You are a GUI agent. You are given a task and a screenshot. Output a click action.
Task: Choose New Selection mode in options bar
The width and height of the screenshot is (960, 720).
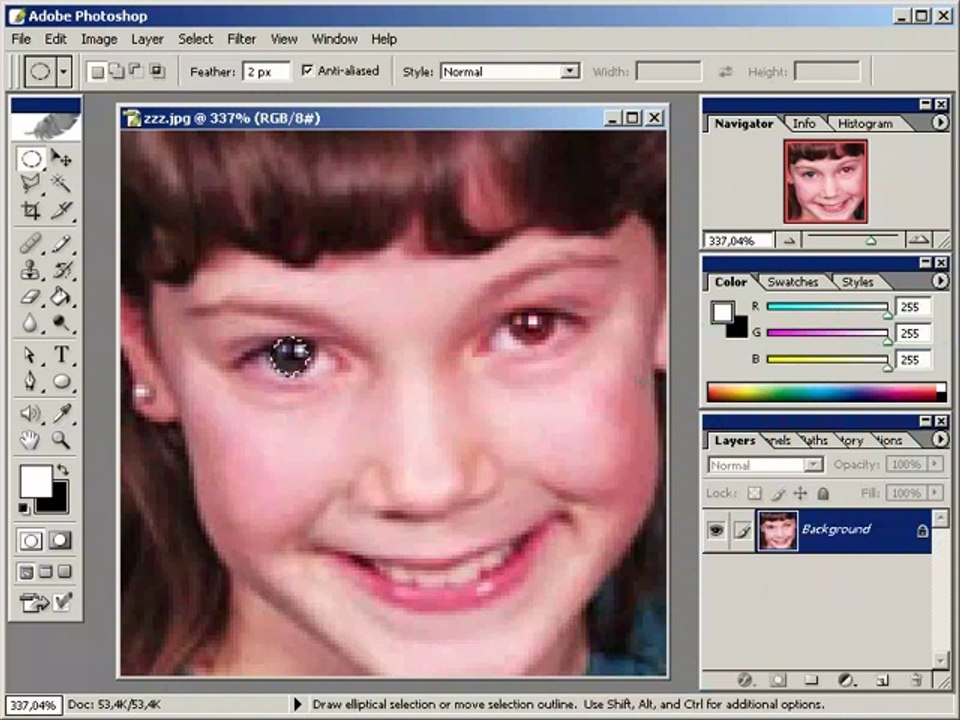click(x=97, y=72)
